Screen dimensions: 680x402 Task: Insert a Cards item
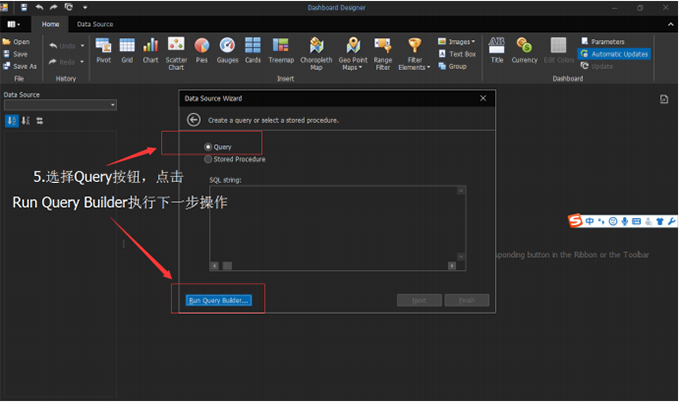click(253, 51)
